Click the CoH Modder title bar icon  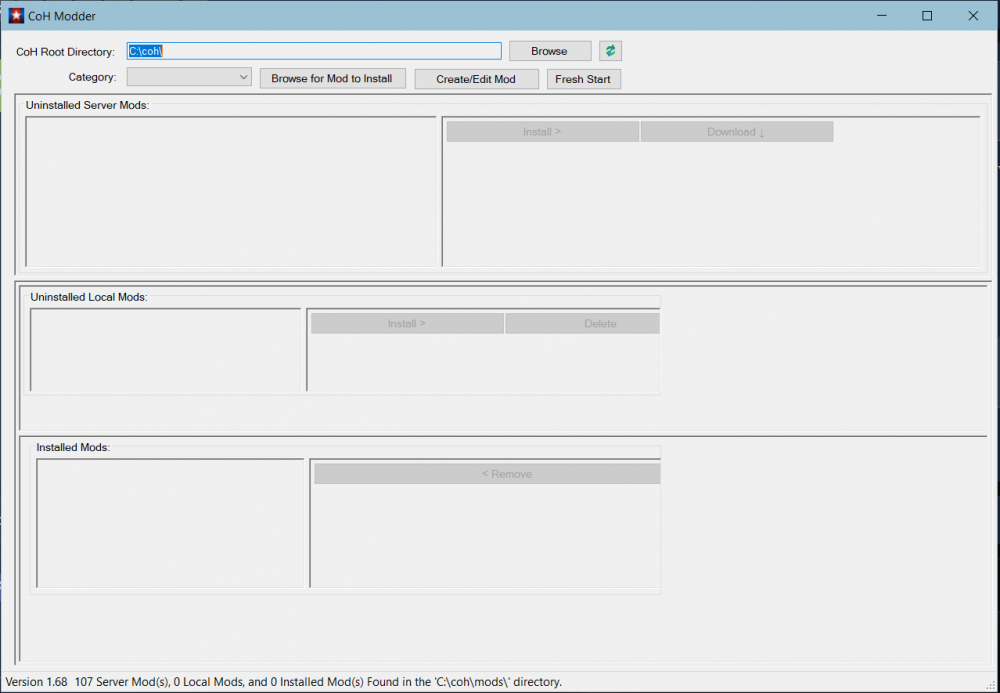pos(16,16)
